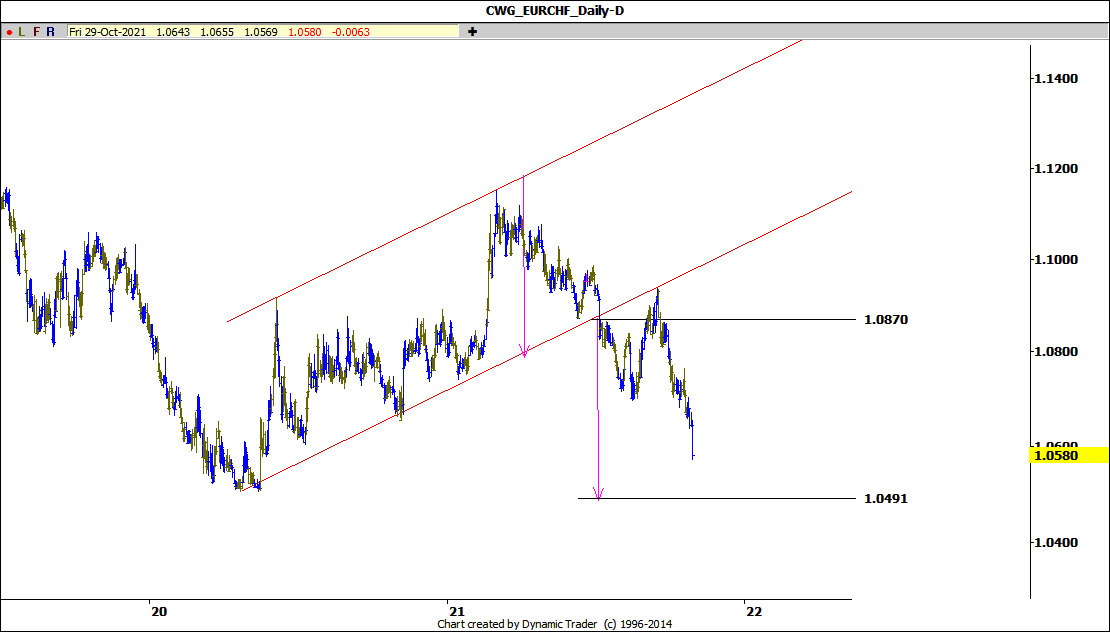Click the open value 1.0643
Screen dimensions: 1110x632
click(173, 32)
